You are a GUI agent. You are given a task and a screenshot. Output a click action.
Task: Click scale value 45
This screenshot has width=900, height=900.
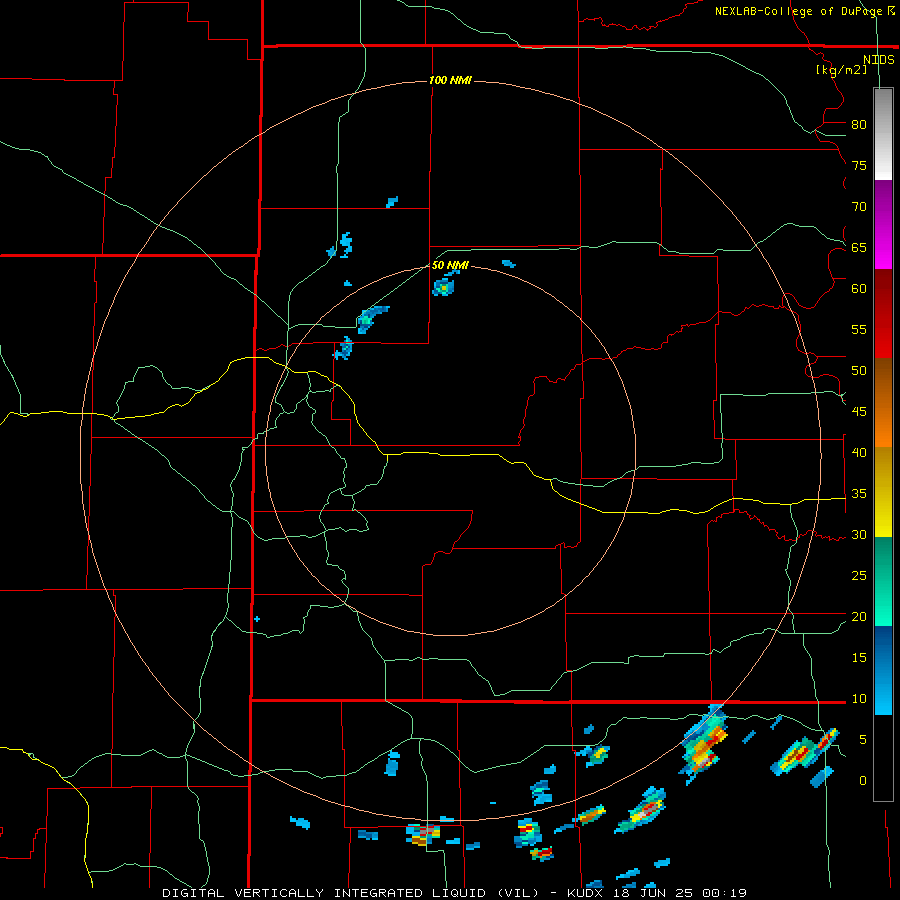coord(859,412)
